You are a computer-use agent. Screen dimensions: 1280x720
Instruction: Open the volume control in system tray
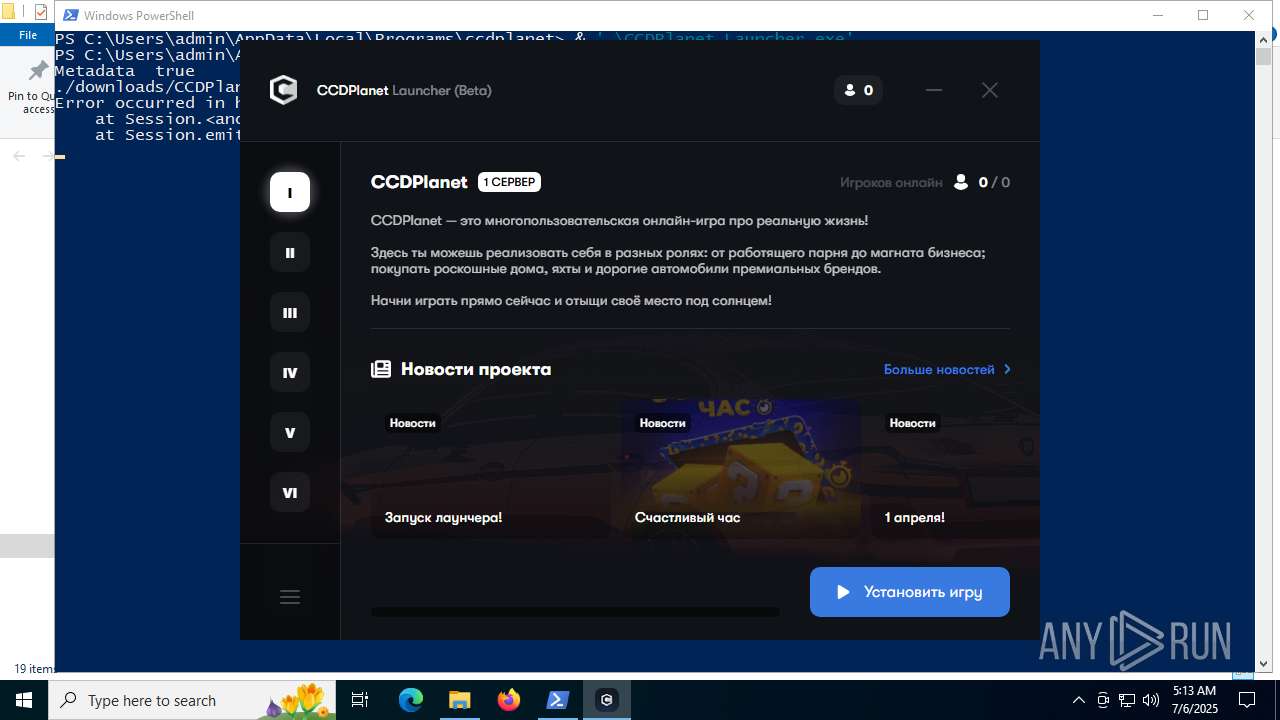1151,700
